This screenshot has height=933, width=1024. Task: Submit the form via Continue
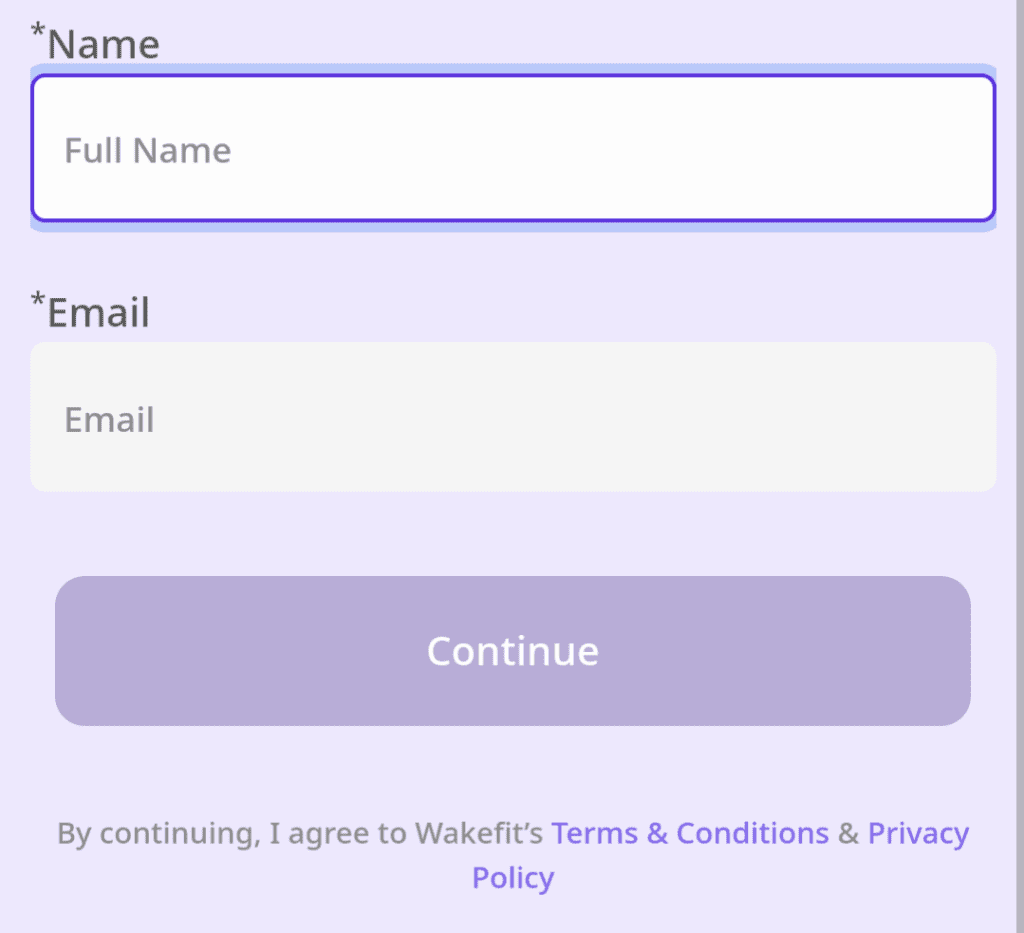(512, 650)
